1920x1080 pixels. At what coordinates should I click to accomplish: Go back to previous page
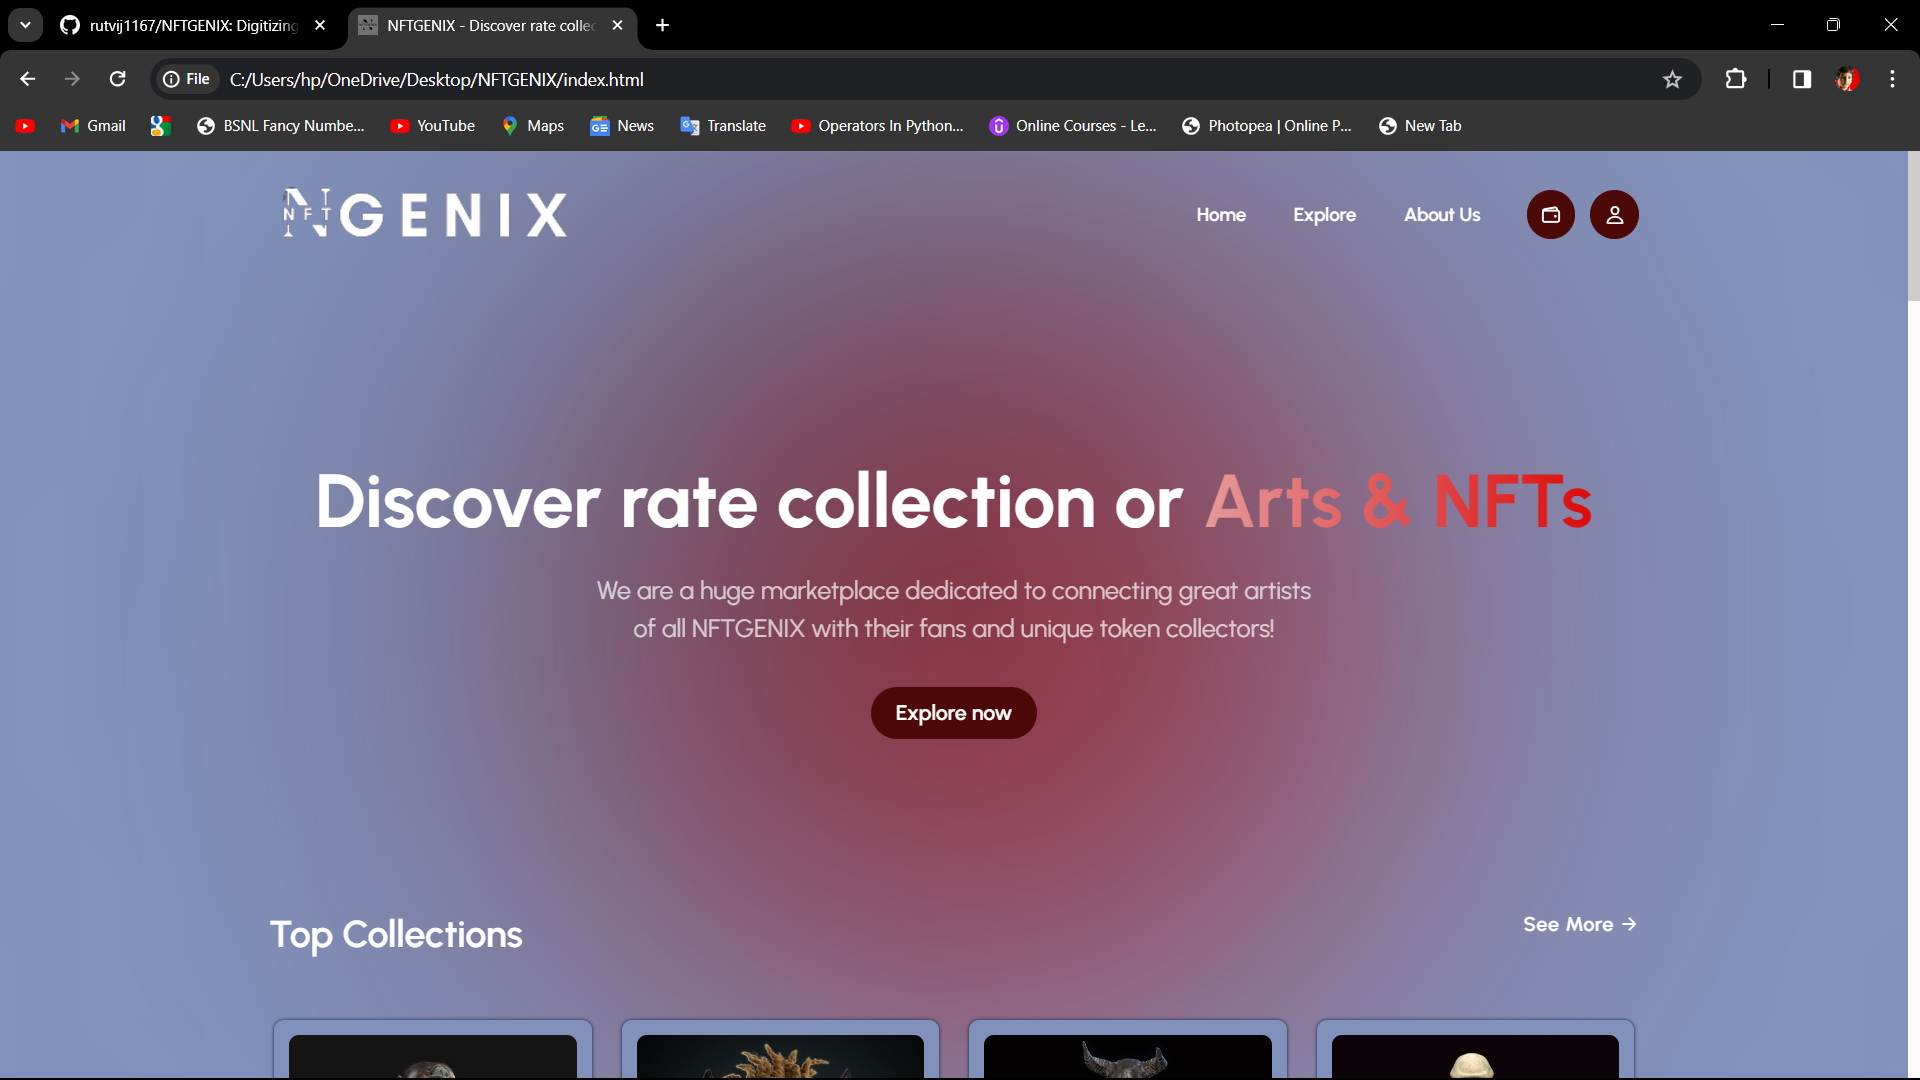point(28,79)
